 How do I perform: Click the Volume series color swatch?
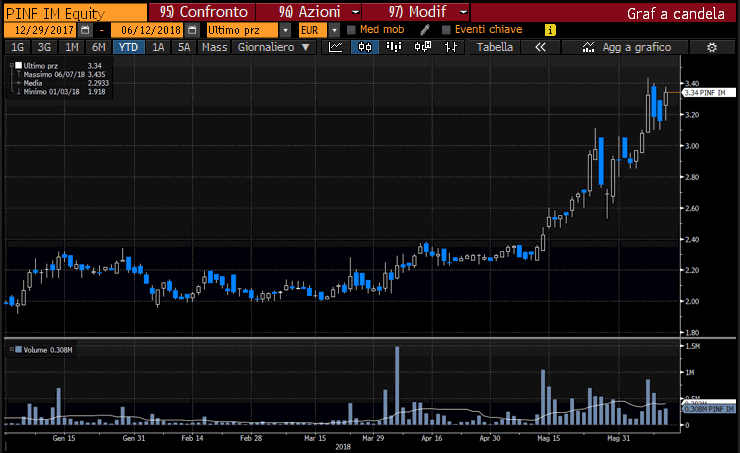click(18, 349)
